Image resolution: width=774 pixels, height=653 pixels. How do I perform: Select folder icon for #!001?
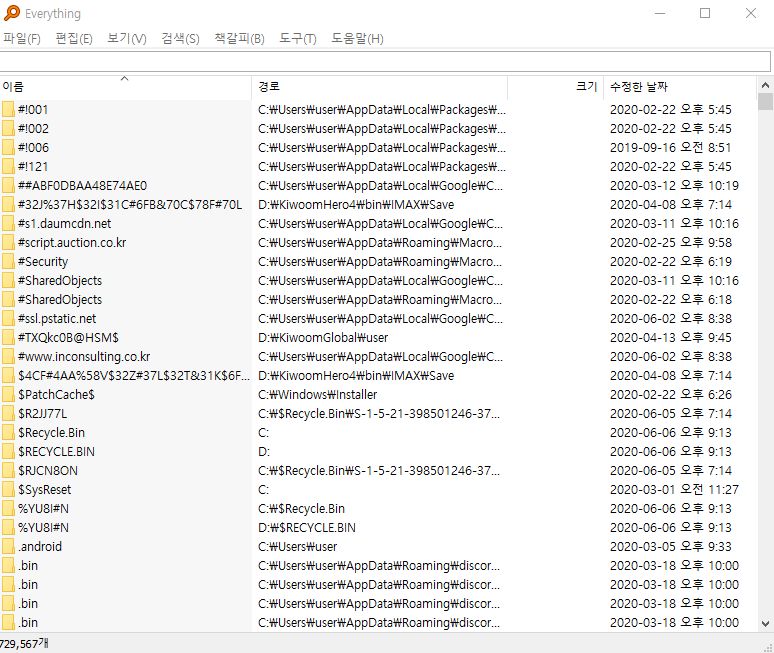(x=8, y=110)
